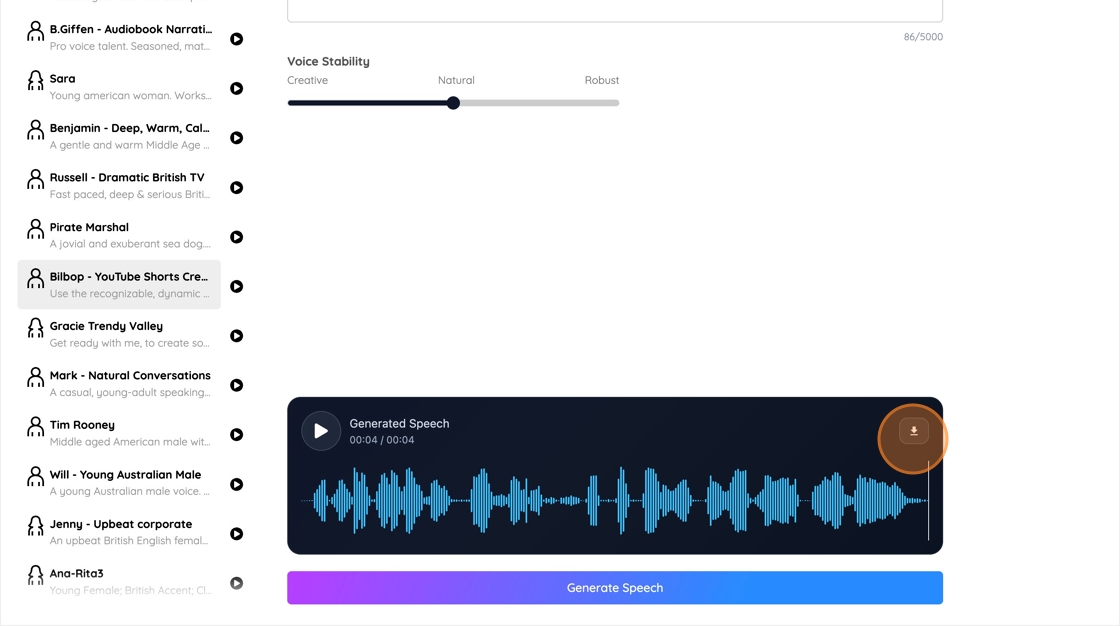Play Jenny Upbeat corporate voice preview
This screenshot has height=626, width=1120.
[236, 534]
